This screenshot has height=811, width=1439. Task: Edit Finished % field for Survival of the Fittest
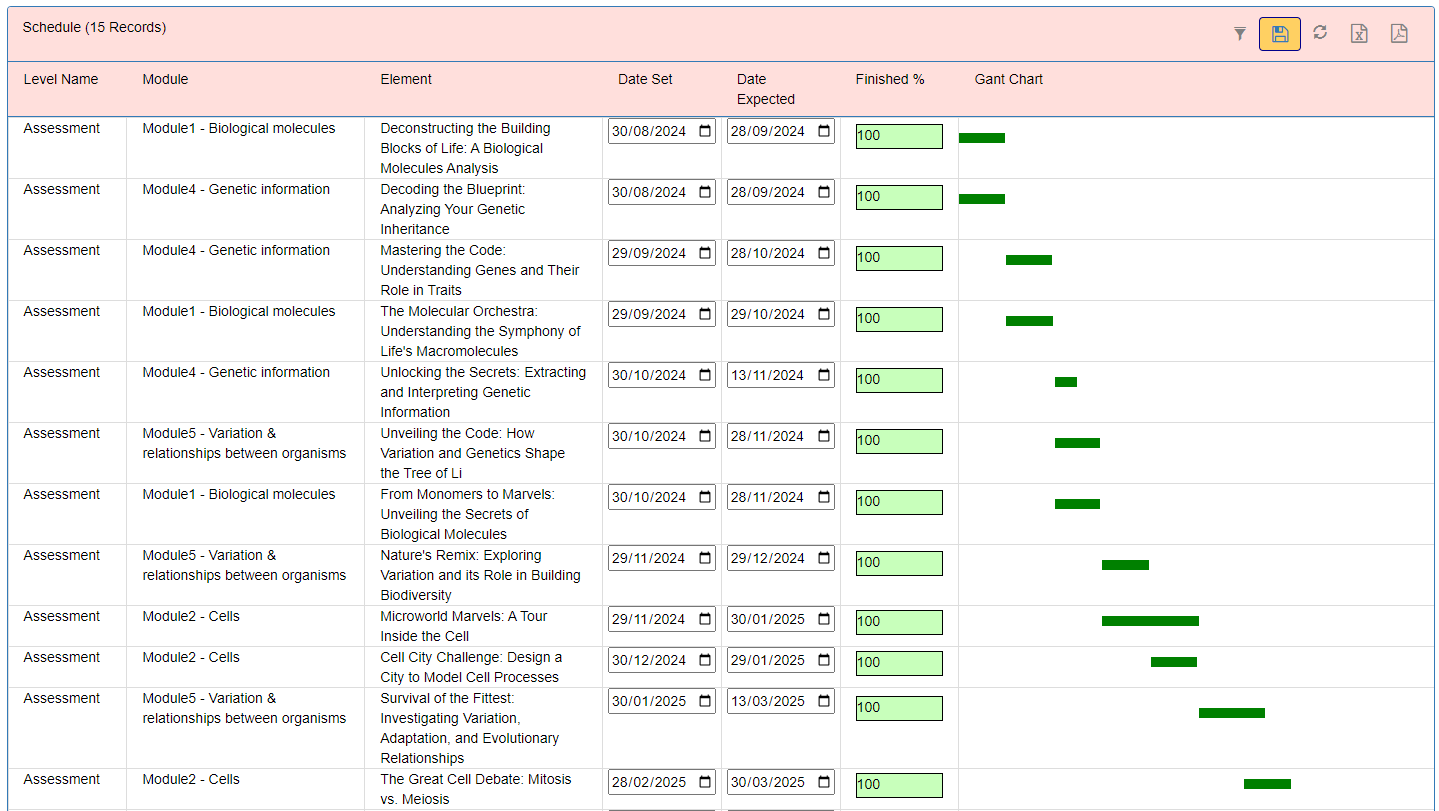(x=898, y=708)
